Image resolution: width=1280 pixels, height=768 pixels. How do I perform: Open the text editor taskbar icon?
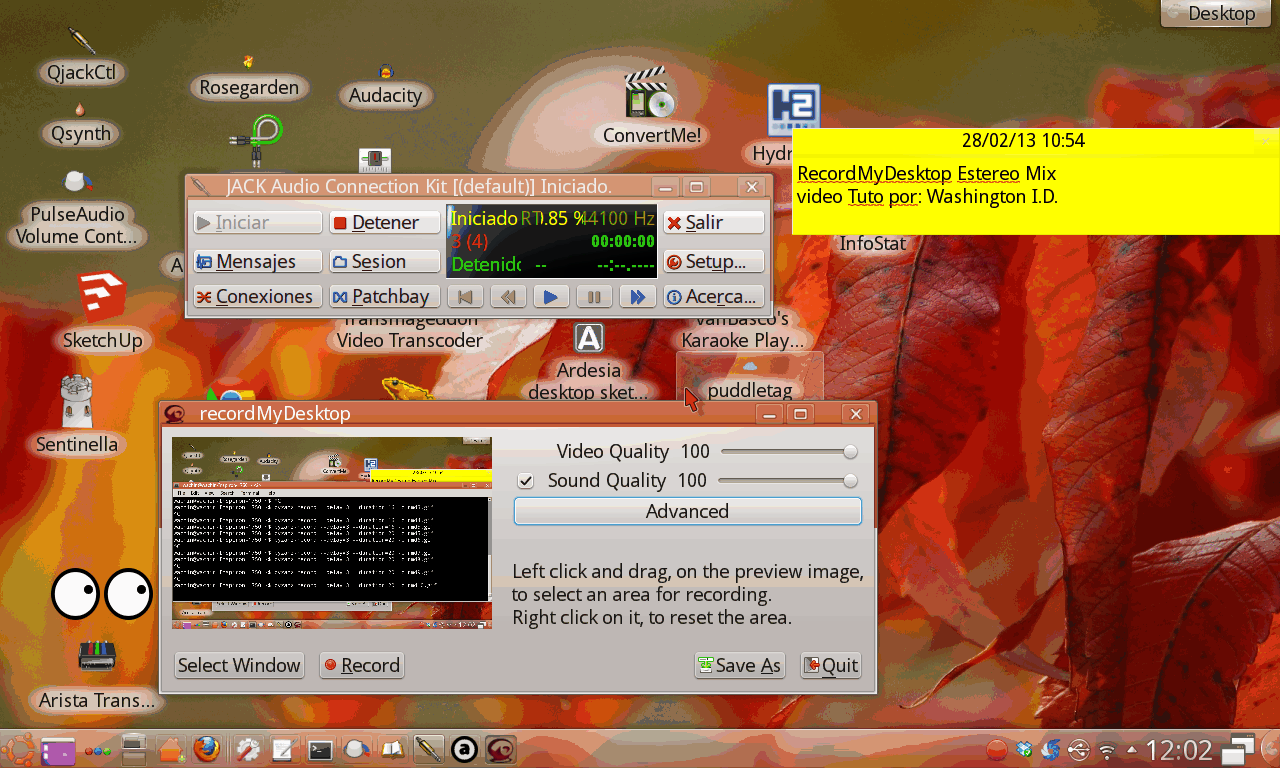tap(283, 749)
